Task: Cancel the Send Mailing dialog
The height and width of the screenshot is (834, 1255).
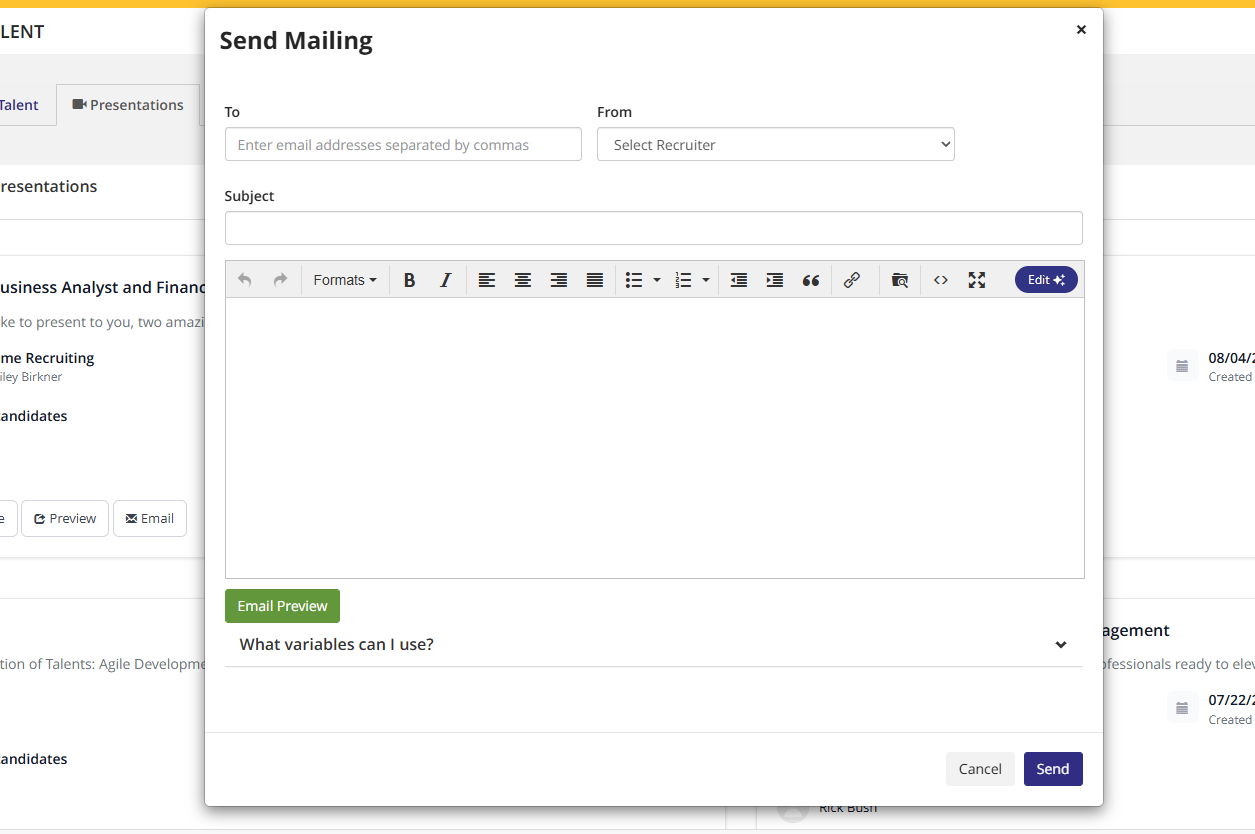Action: (979, 769)
